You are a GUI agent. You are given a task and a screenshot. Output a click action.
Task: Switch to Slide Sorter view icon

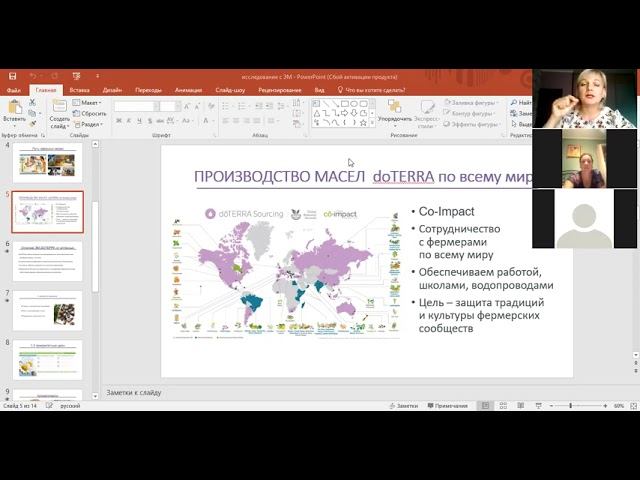[503, 406]
